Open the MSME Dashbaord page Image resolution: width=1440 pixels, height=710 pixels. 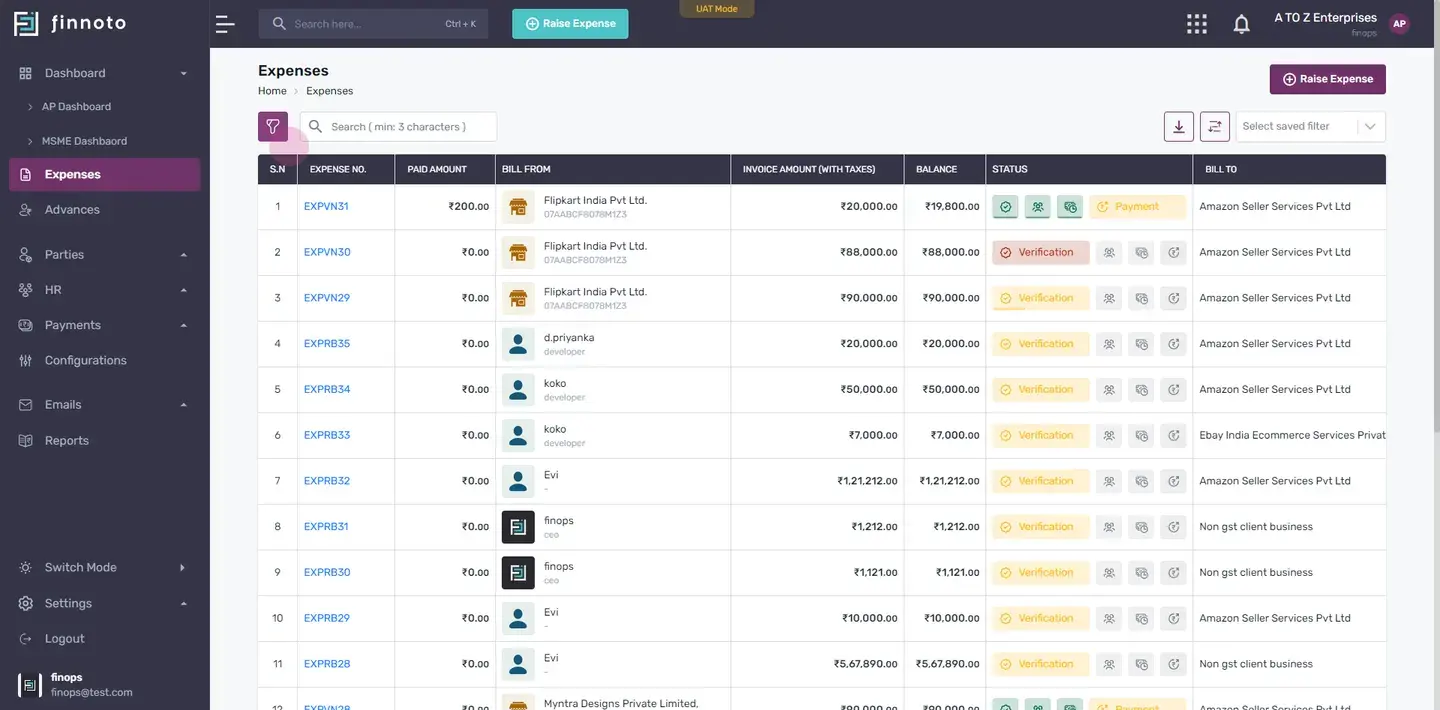tap(84, 141)
